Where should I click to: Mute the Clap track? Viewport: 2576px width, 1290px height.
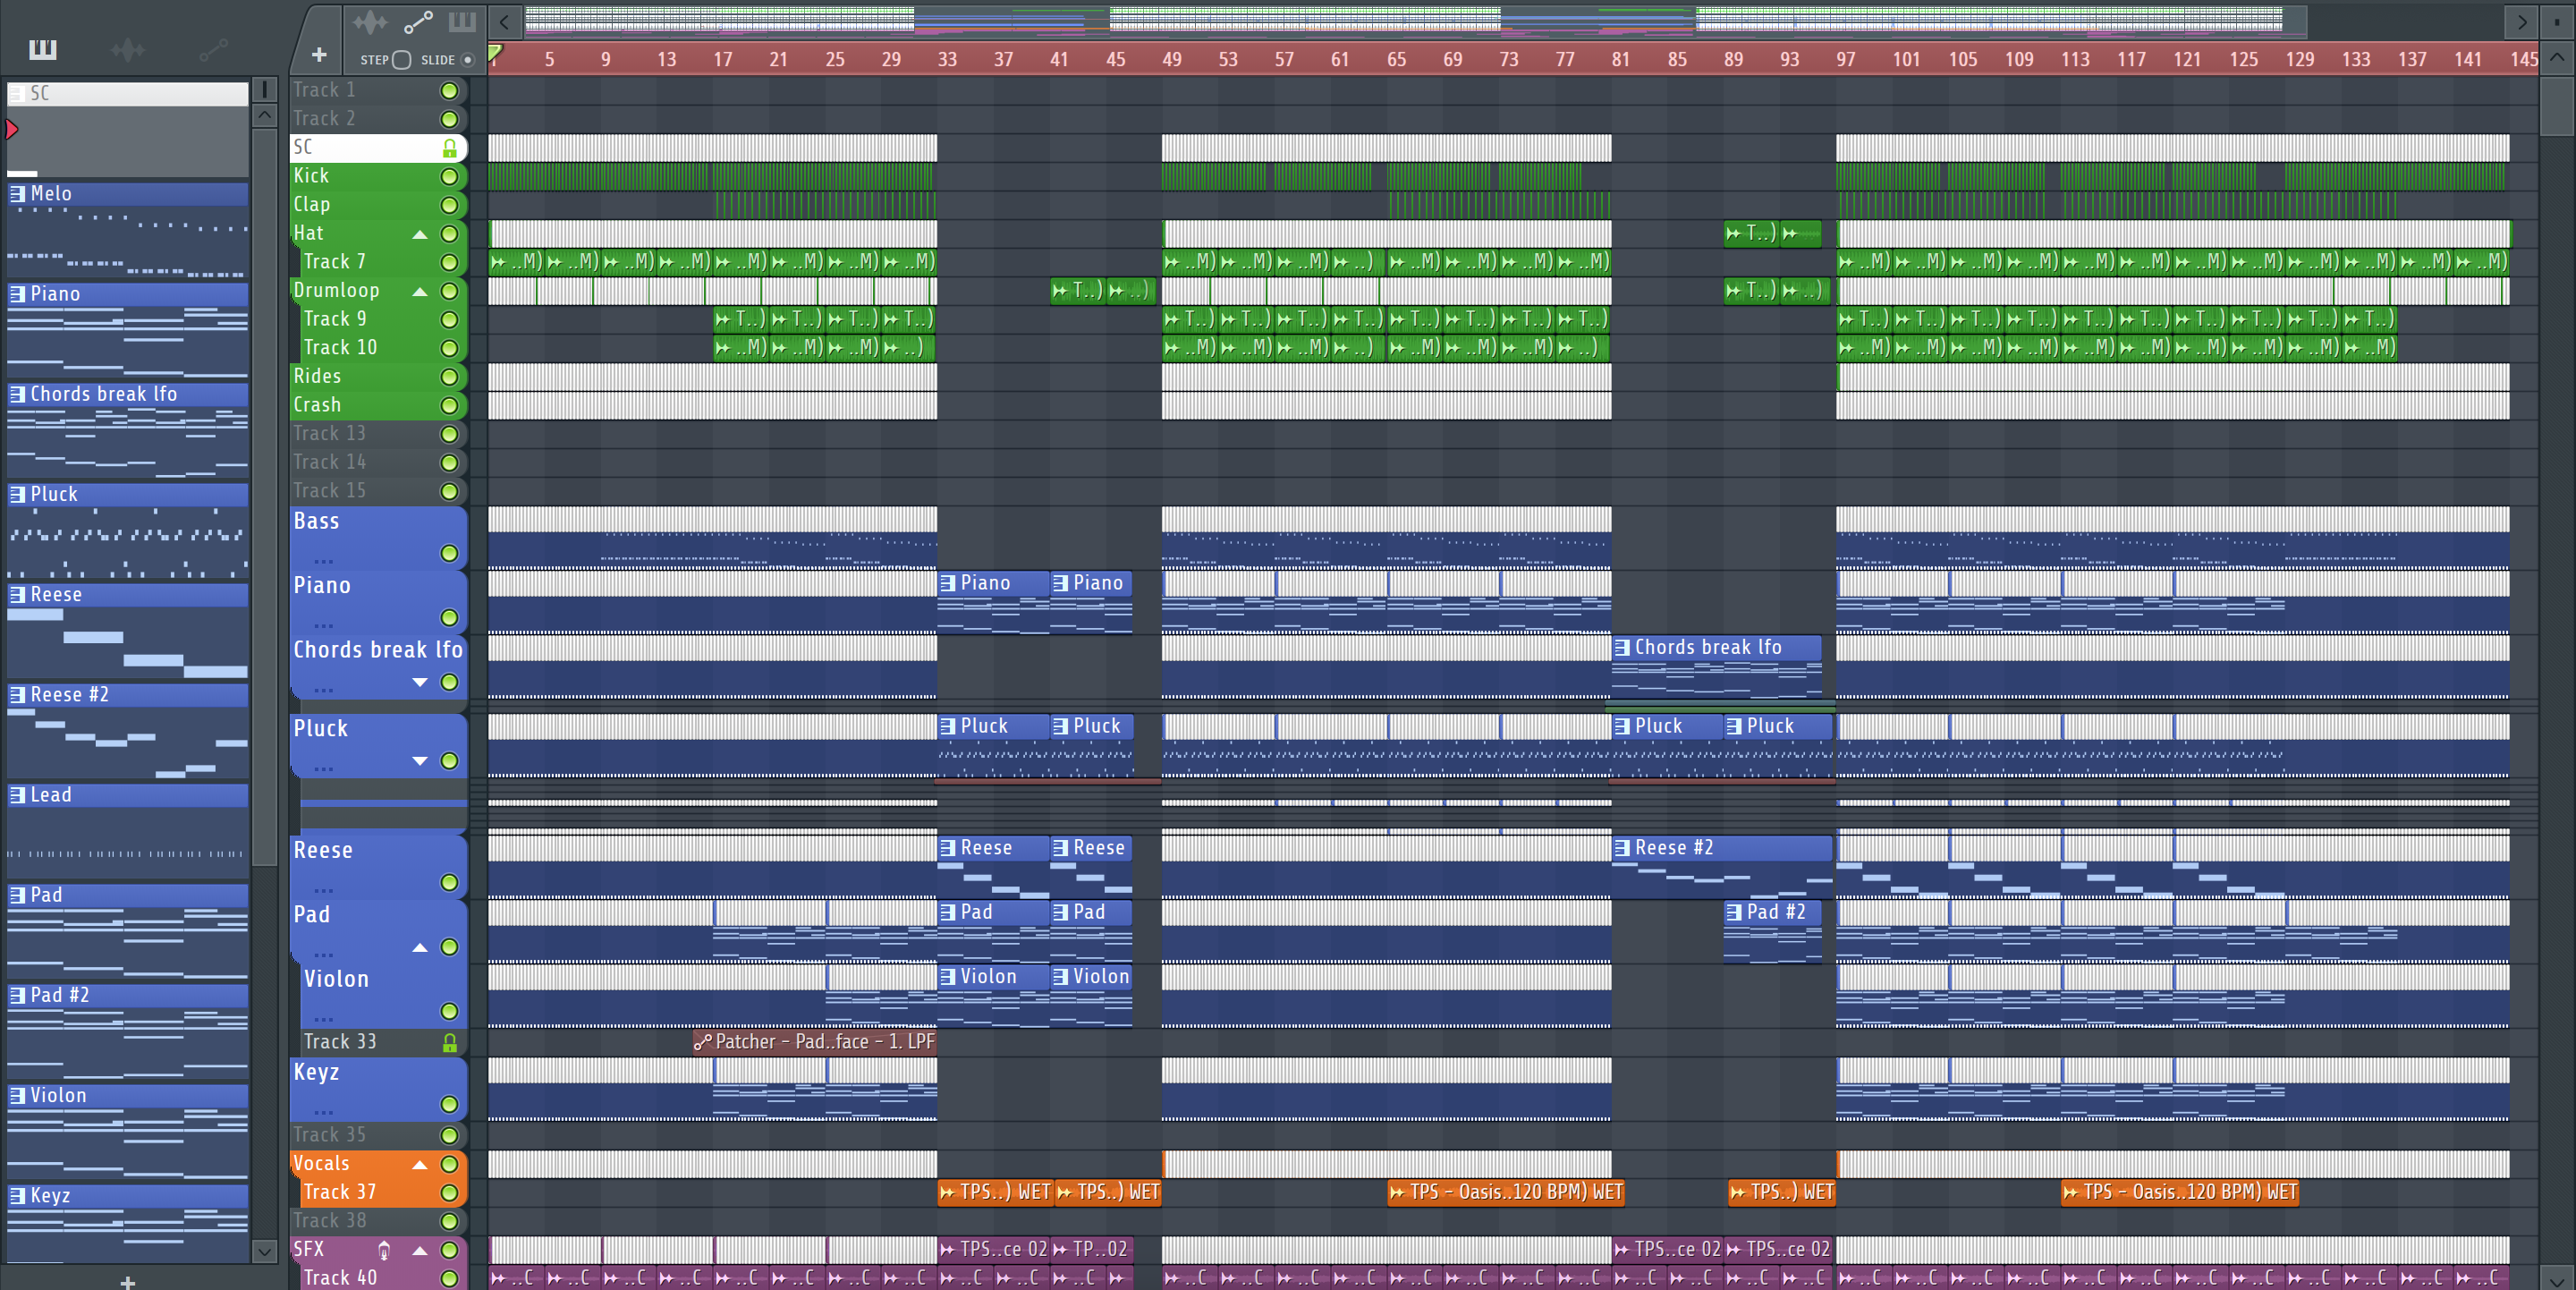(x=449, y=205)
